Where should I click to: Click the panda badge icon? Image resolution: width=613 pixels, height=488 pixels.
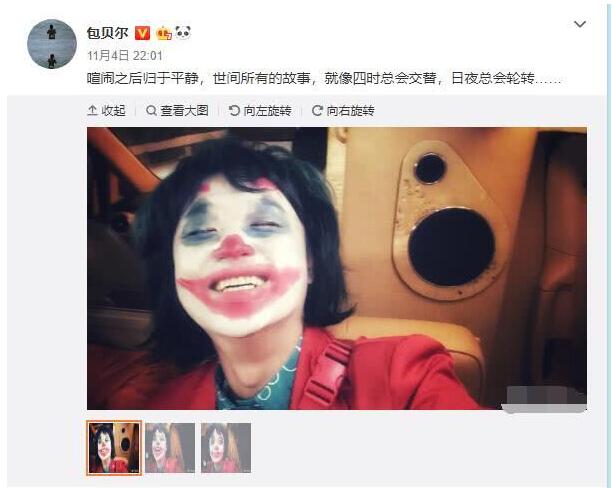pos(183,33)
